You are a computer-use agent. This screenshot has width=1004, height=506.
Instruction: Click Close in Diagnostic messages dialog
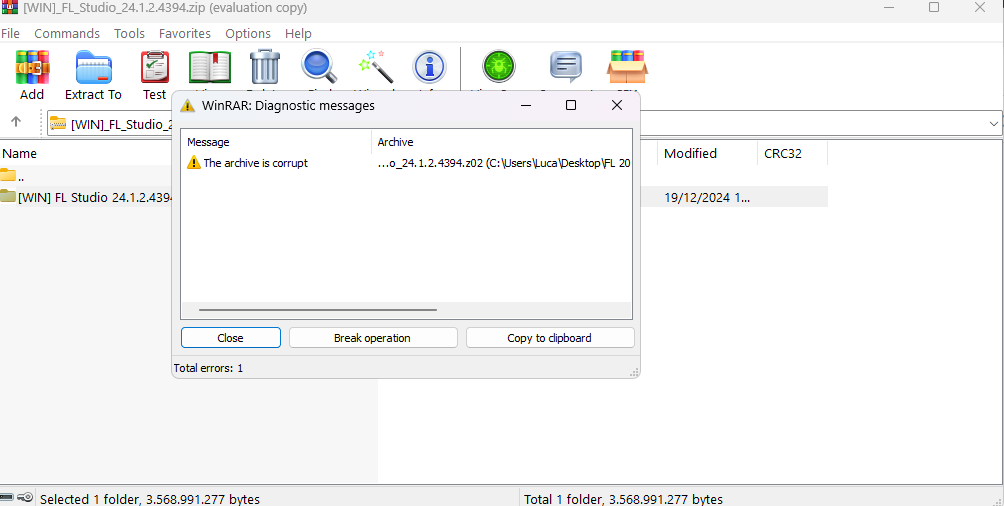click(231, 338)
